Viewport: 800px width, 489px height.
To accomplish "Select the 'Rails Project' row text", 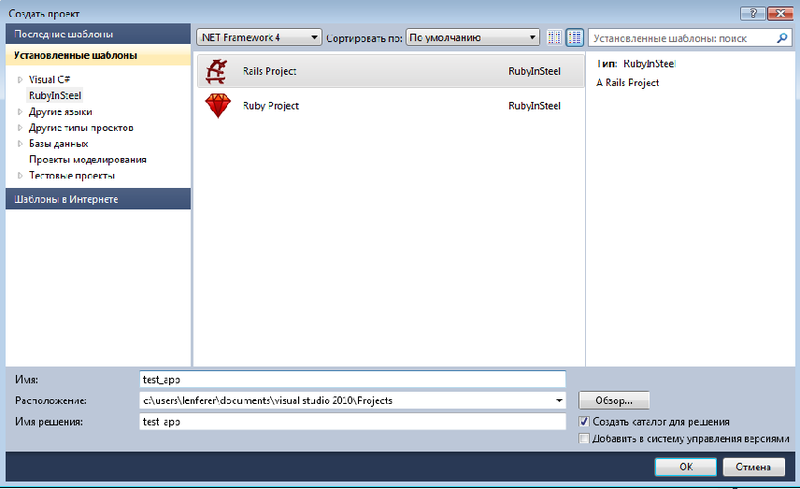I will (269, 71).
